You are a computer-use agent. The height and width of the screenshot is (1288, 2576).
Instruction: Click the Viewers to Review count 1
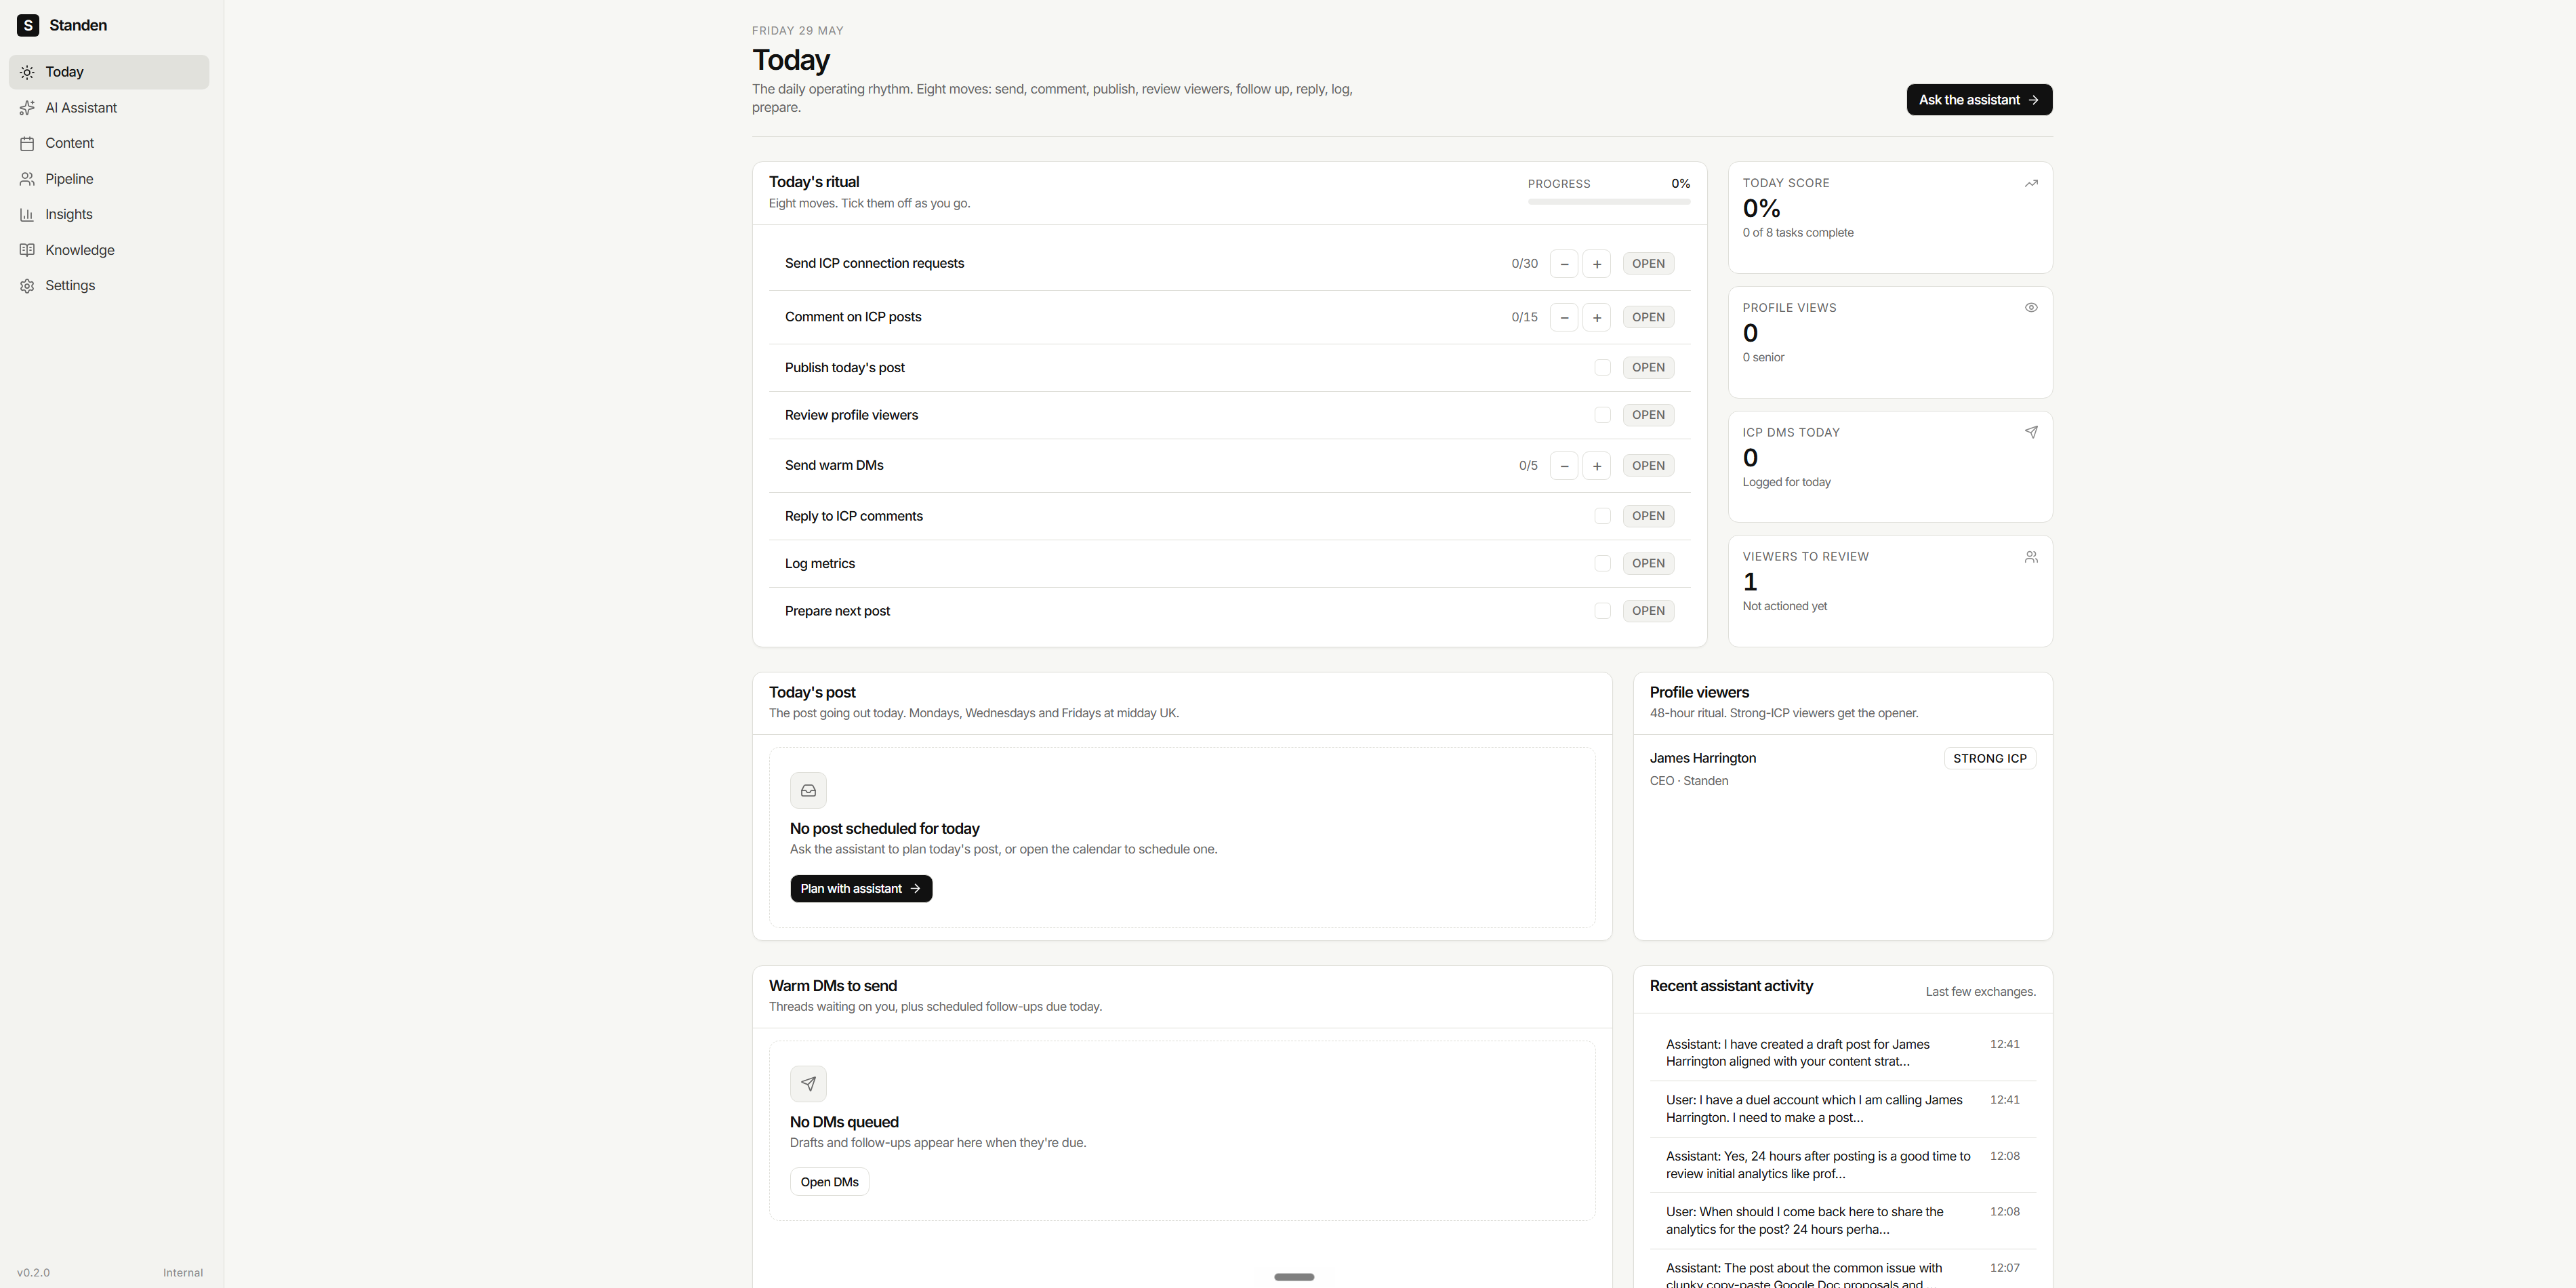click(x=1750, y=582)
